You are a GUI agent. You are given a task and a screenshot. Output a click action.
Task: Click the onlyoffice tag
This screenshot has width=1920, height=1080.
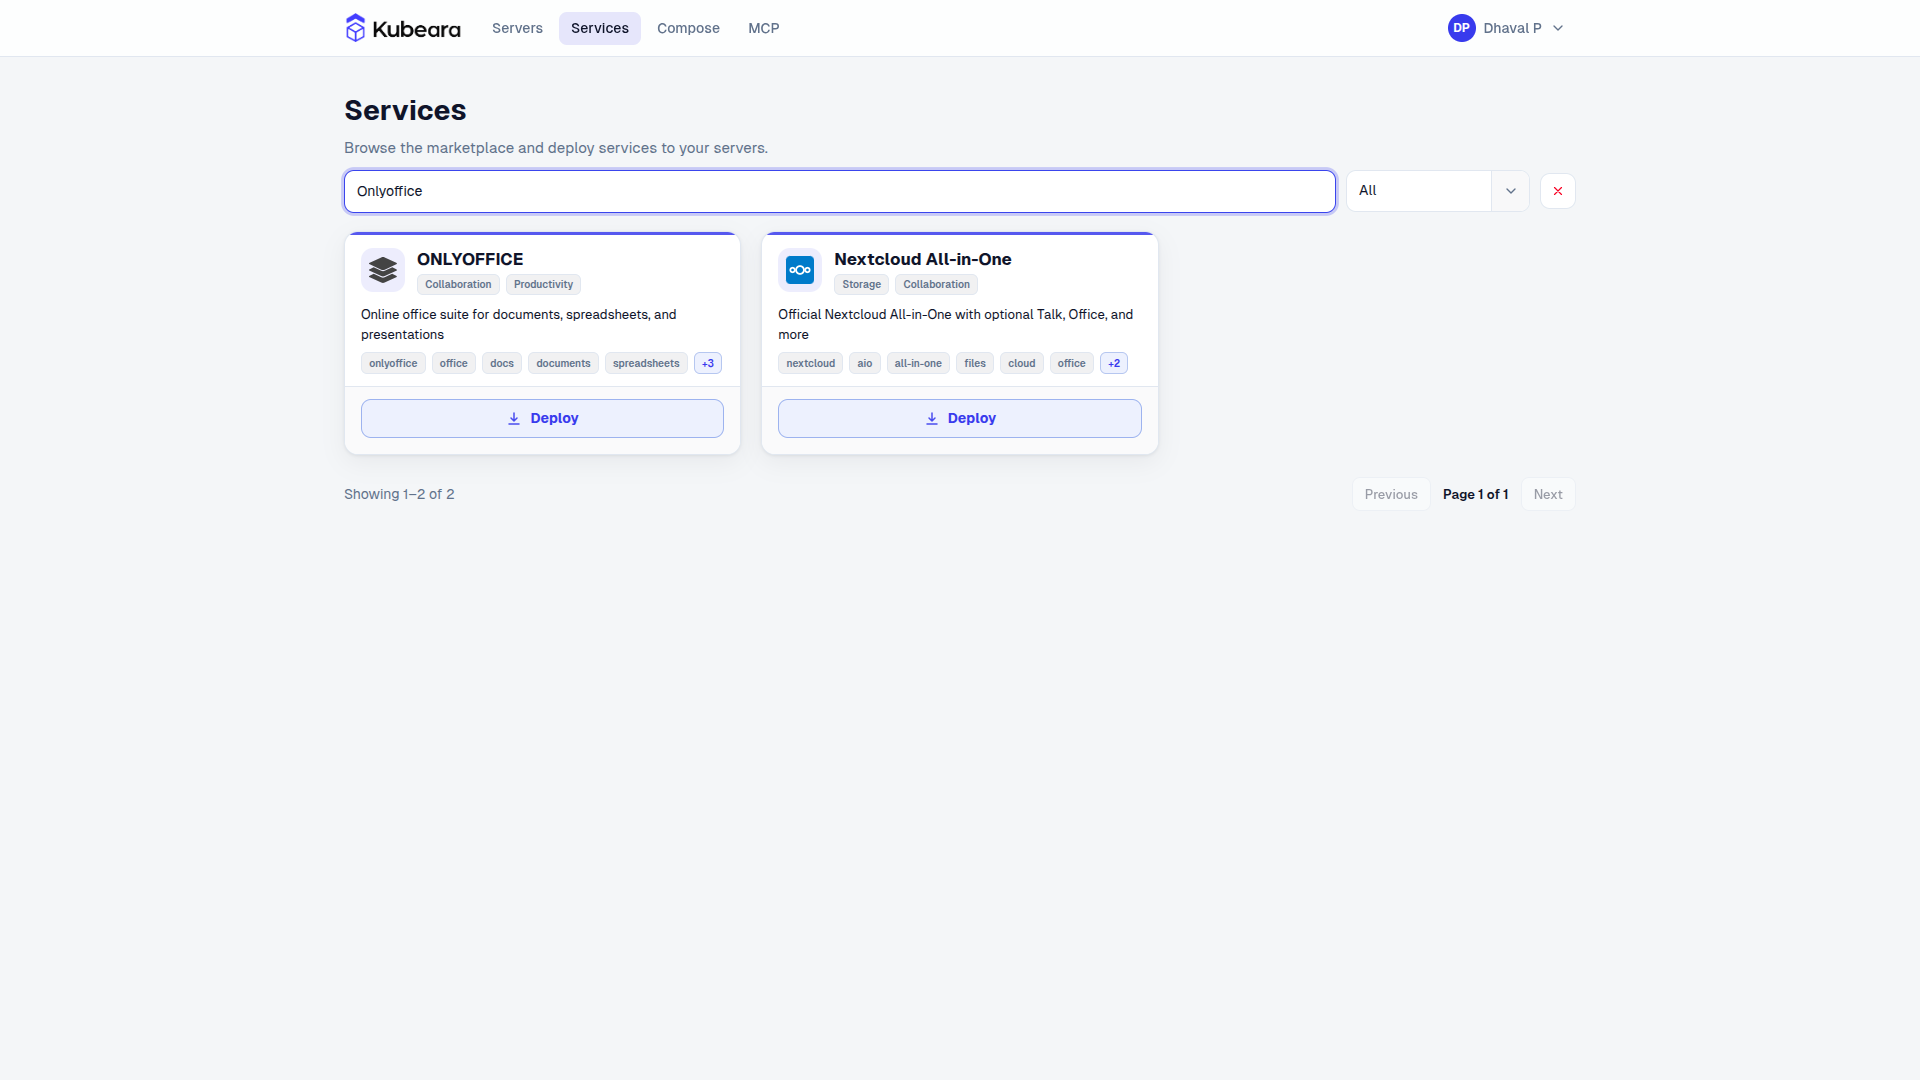click(393, 363)
